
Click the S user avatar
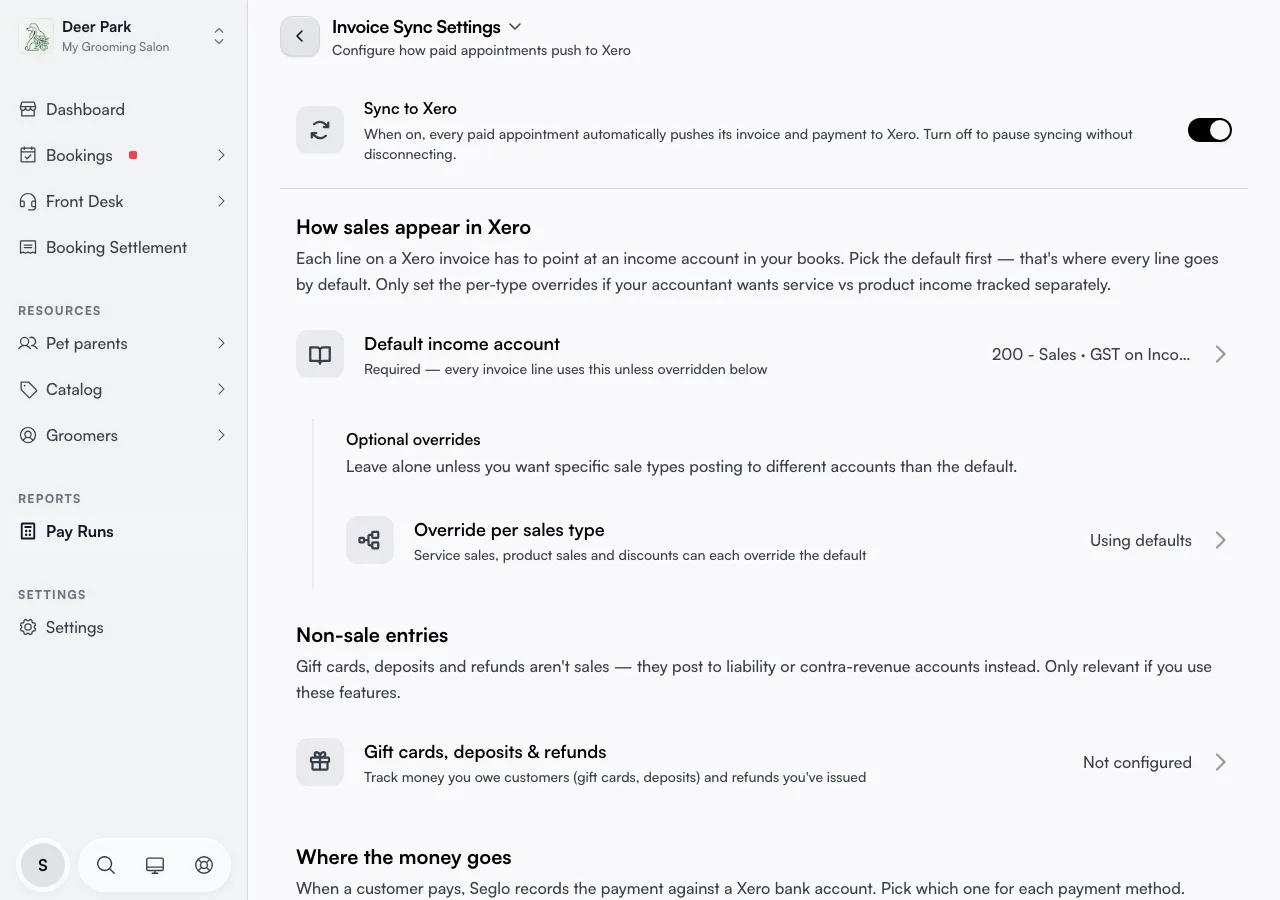(43, 865)
